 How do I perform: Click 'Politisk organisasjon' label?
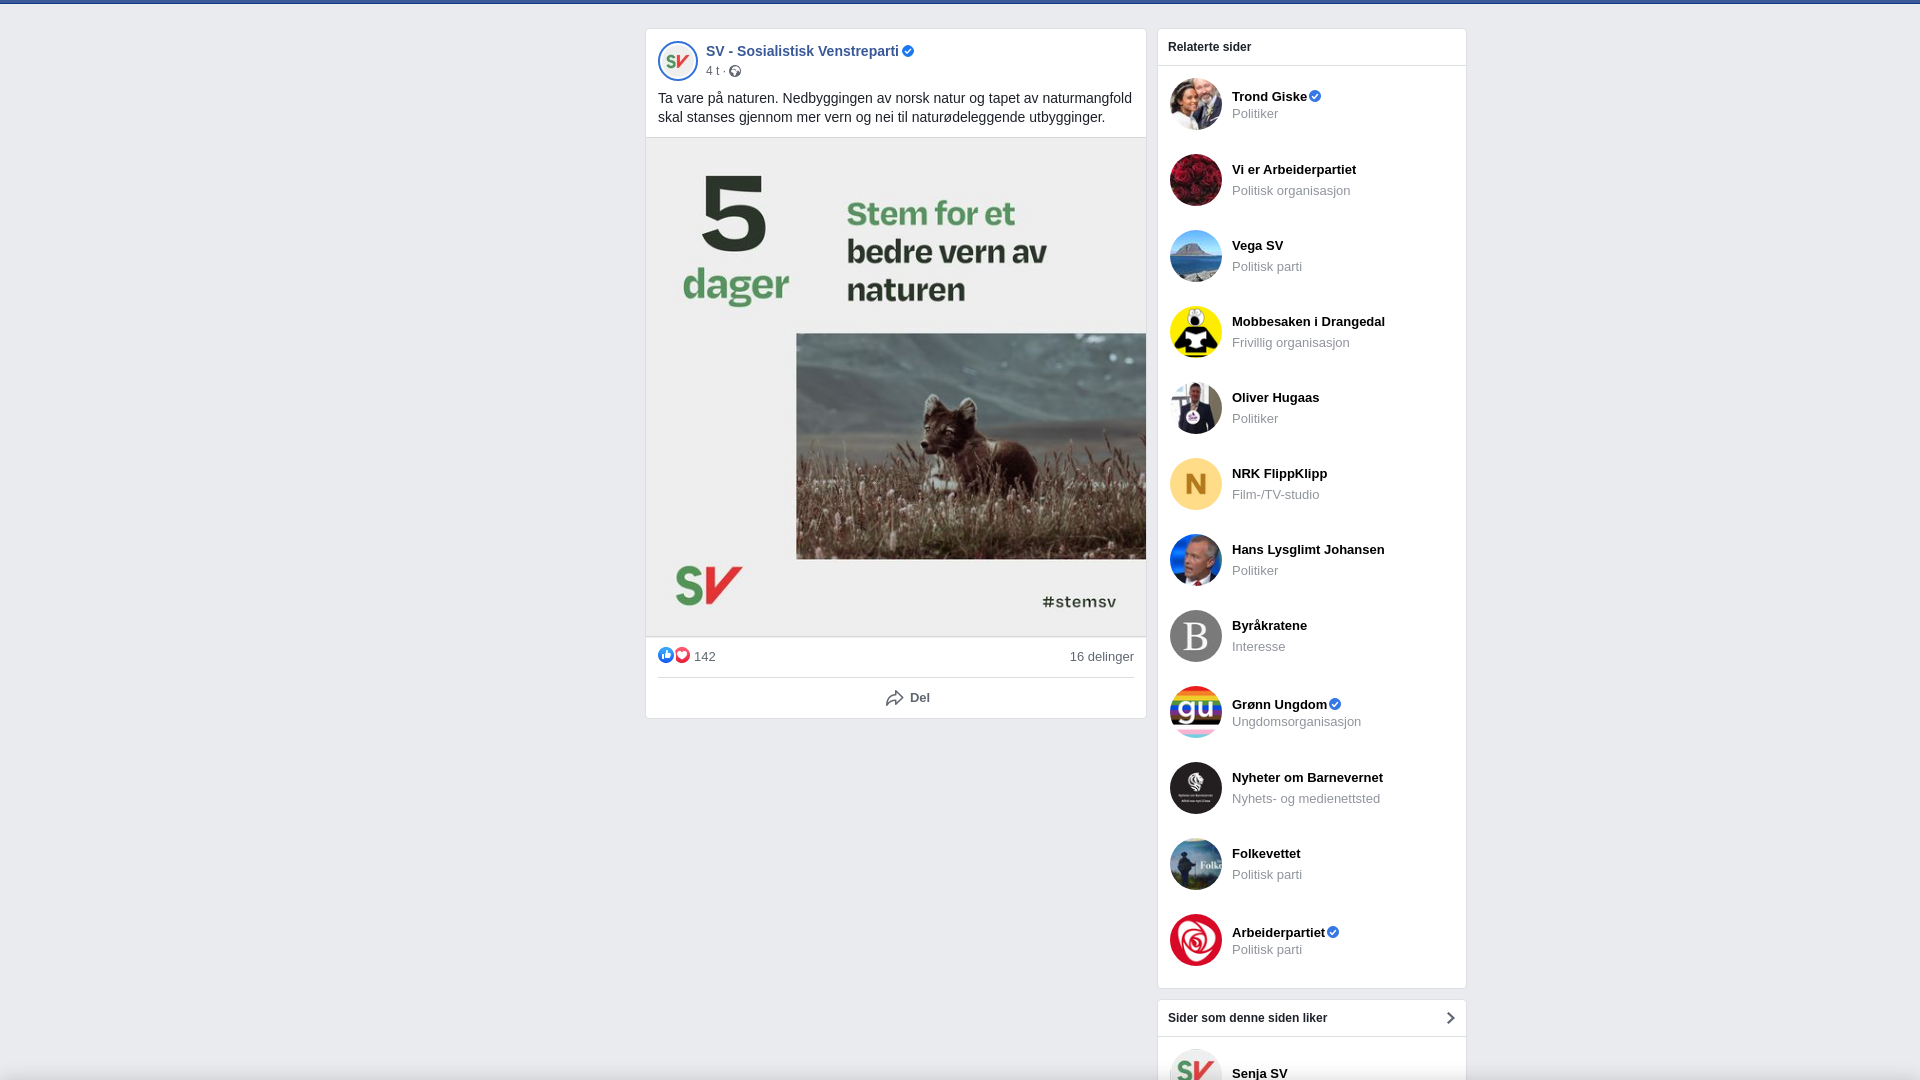(1290, 191)
